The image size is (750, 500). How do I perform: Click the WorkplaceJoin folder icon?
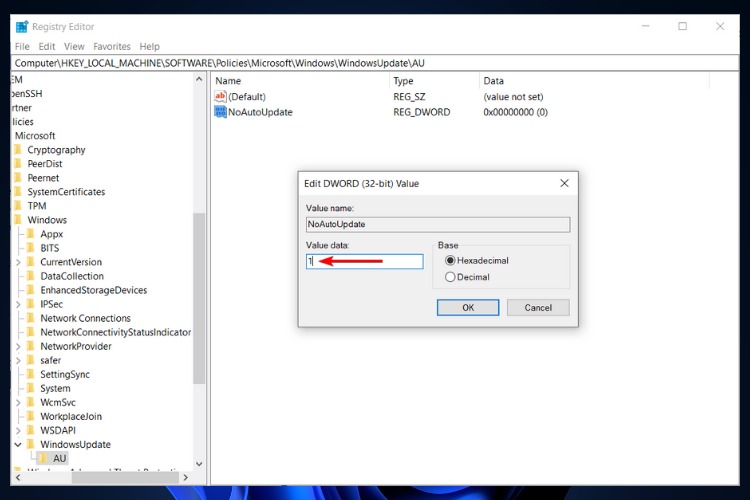(31, 416)
